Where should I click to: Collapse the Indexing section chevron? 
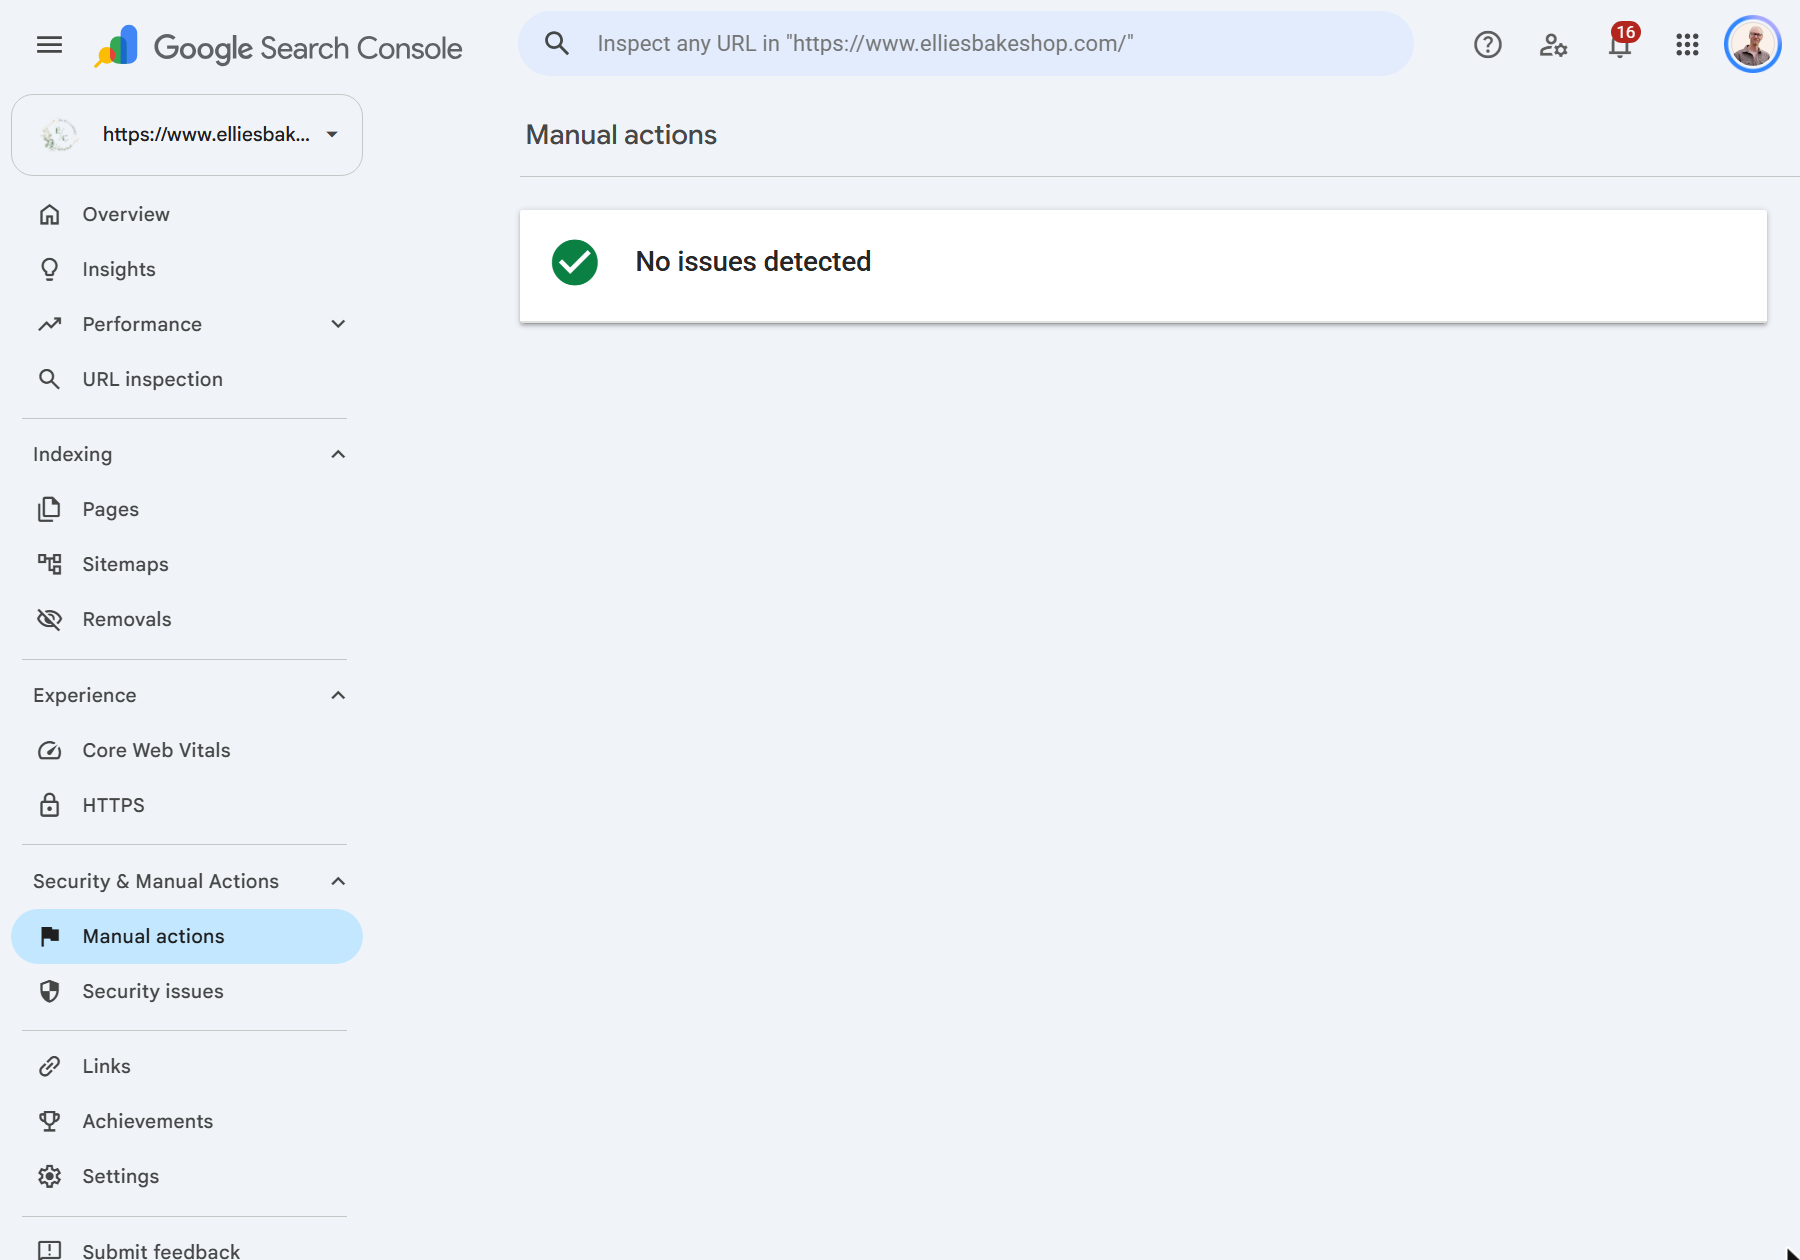pos(338,454)
